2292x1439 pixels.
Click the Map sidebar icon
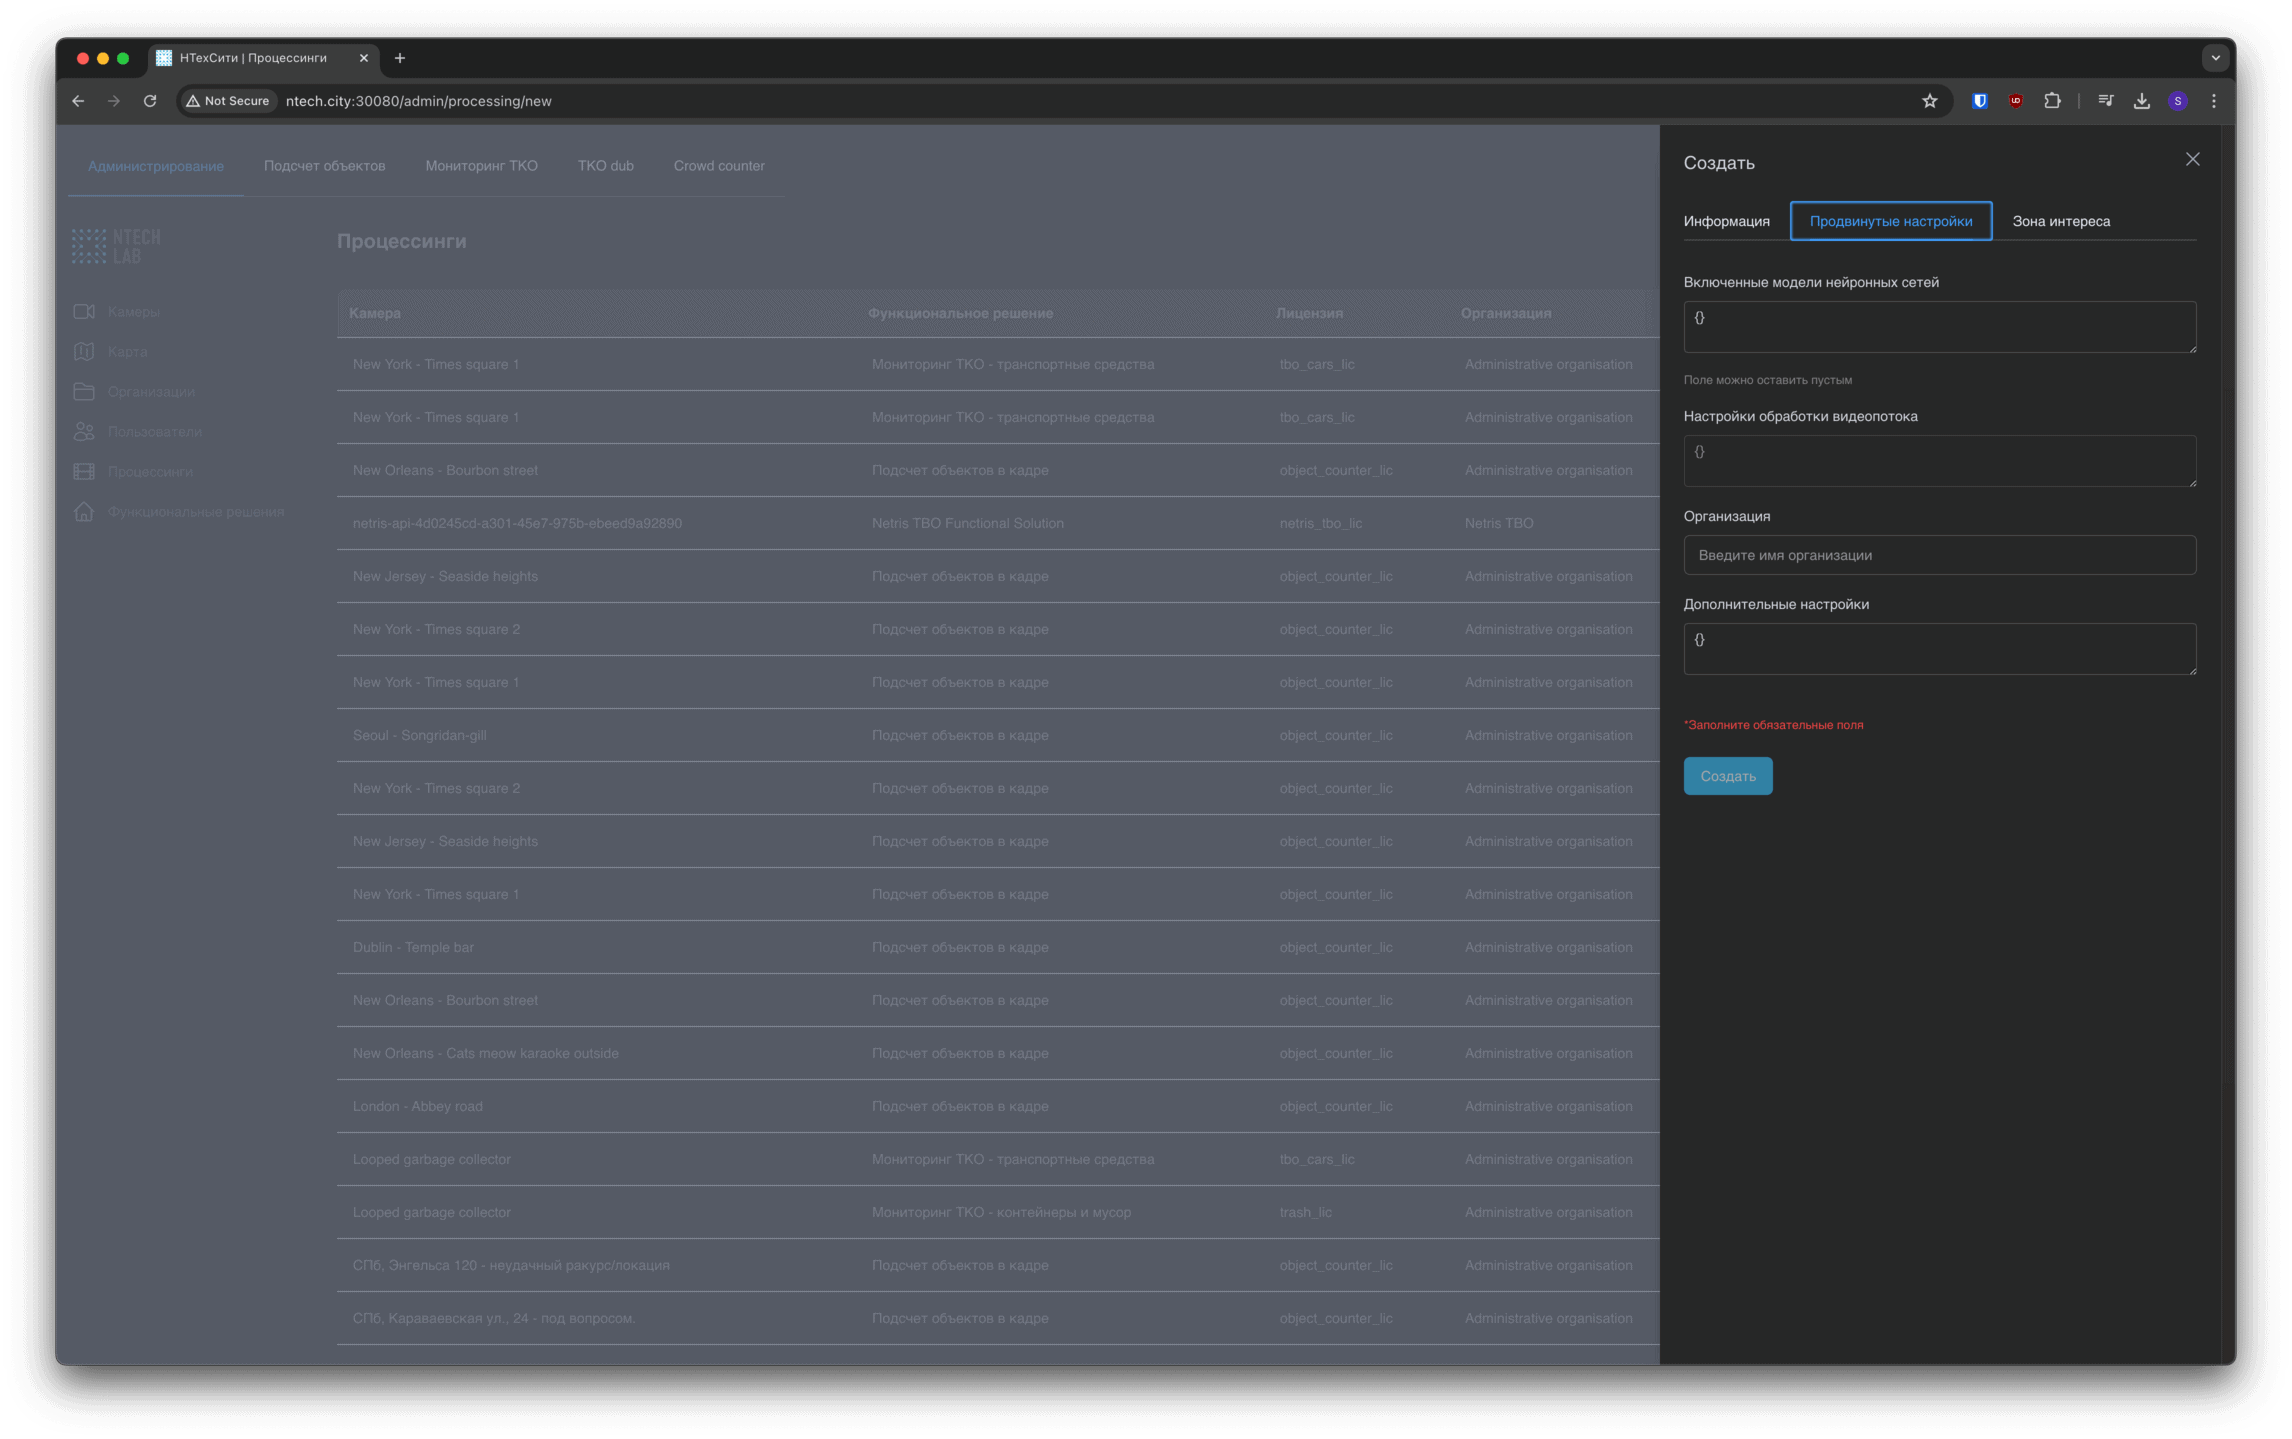tap(84, 352)
